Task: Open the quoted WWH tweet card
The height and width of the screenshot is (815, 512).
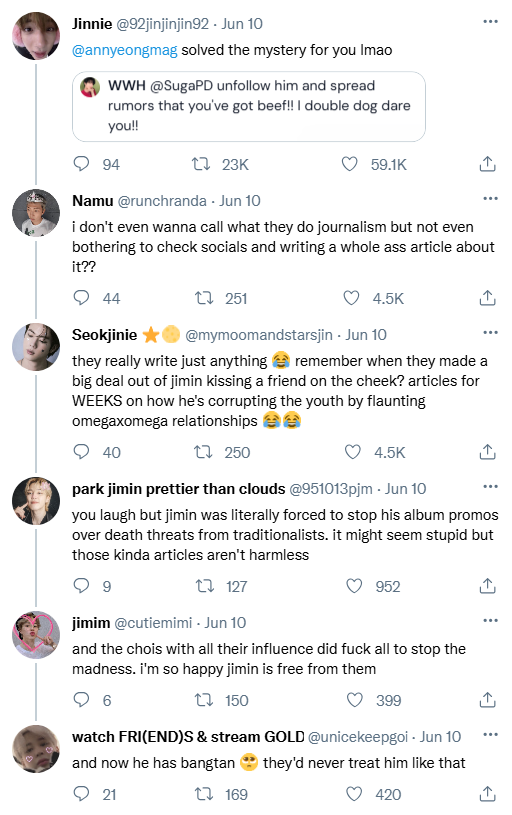Action: click(248, 107)
